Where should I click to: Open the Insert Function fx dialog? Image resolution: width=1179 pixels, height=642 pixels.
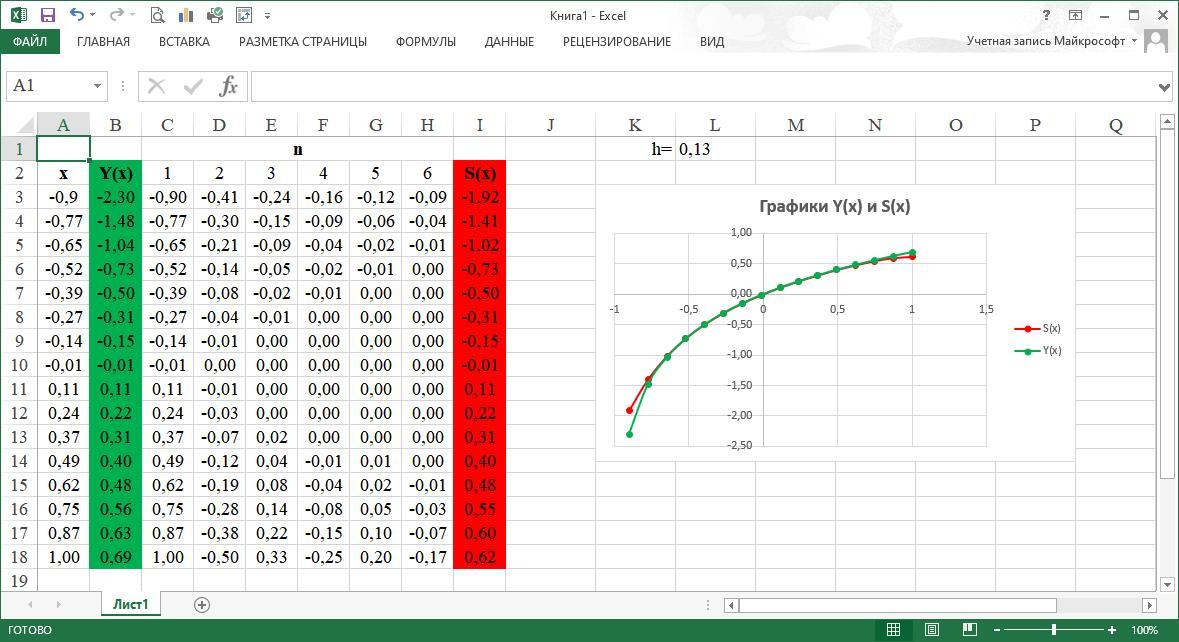pyautogui.click(x=228, y=86)
